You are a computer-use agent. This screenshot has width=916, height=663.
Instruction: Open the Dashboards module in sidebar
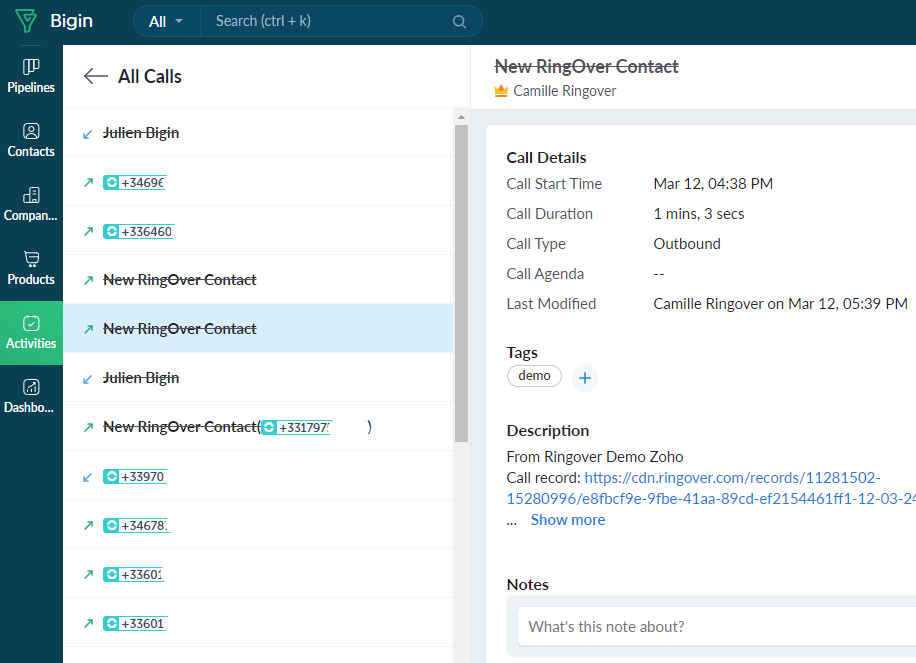pos(31,396)
